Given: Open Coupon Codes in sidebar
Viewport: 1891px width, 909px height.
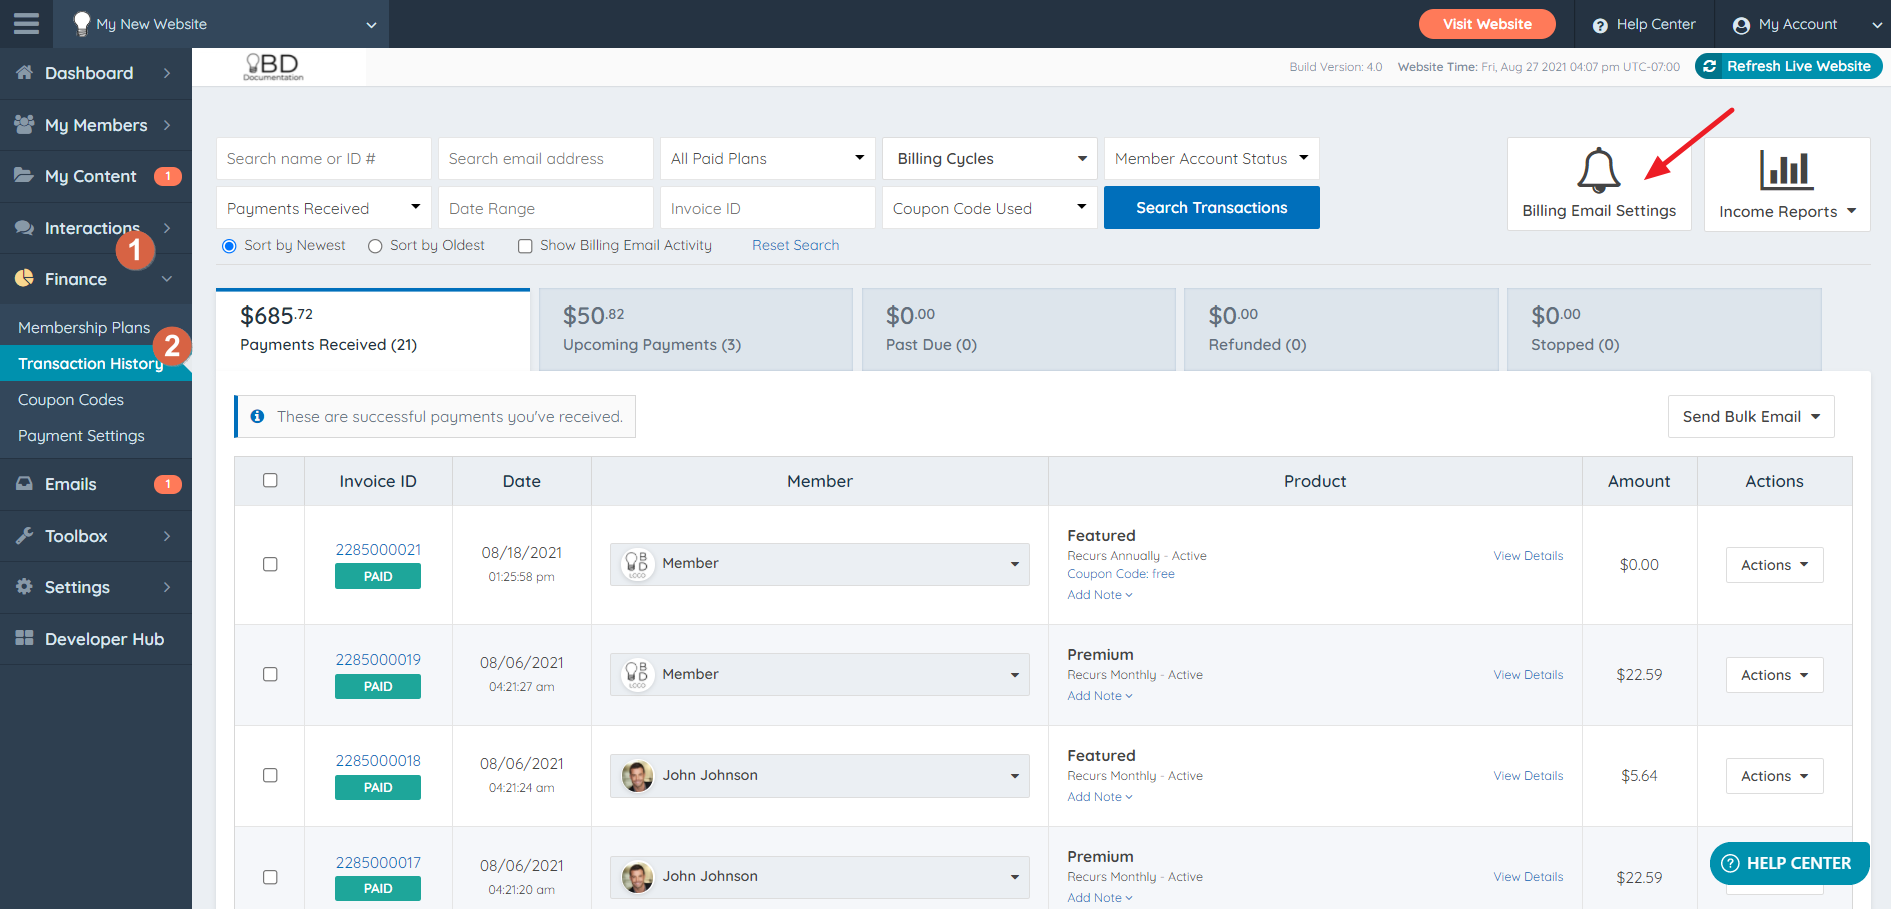Looking at the screenshot, I should [71, 400].
